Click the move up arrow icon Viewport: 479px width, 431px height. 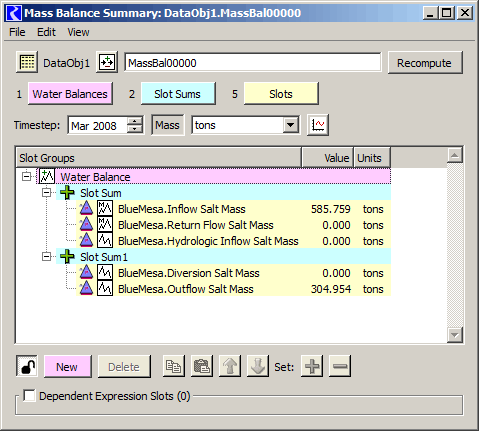[x=230, y=367]
